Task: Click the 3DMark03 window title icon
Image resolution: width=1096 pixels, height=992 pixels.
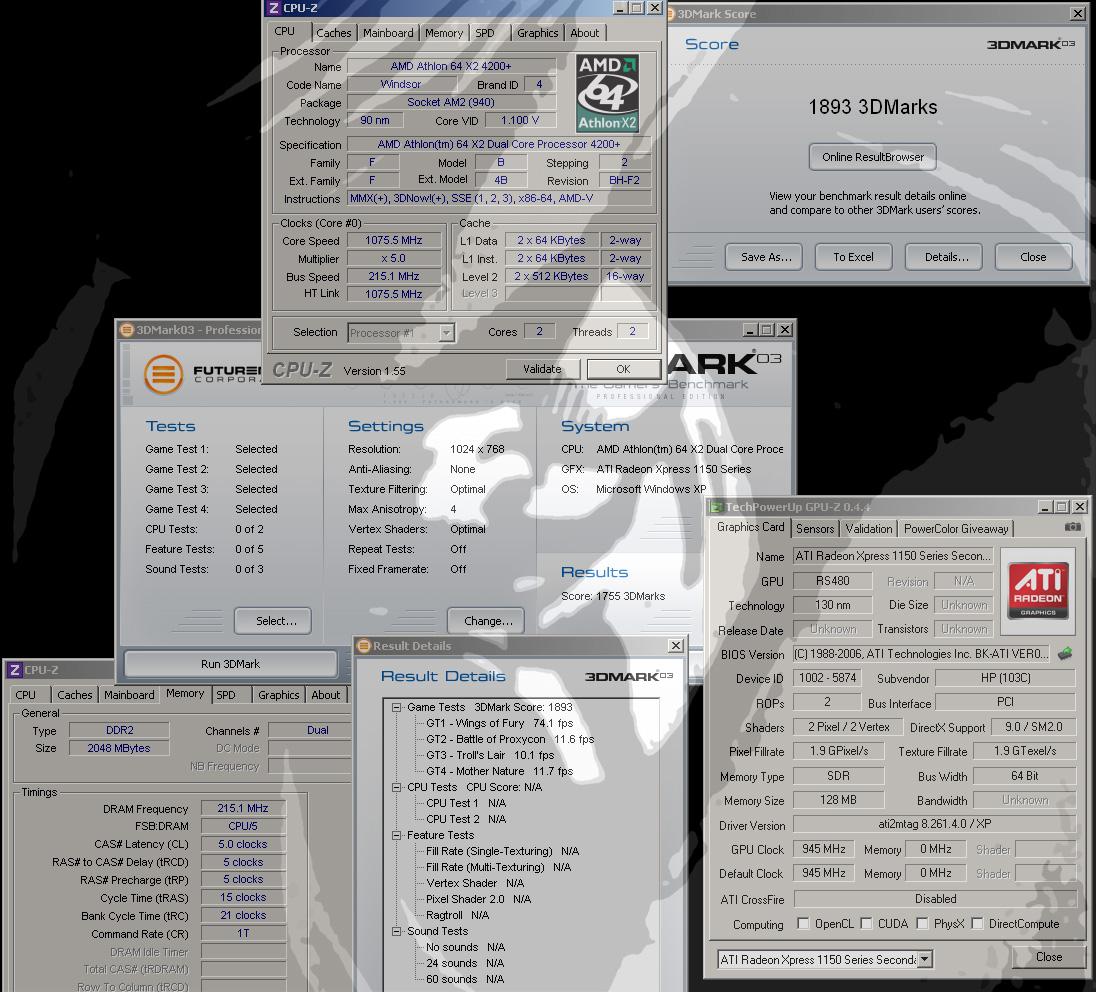Action: 127,330
